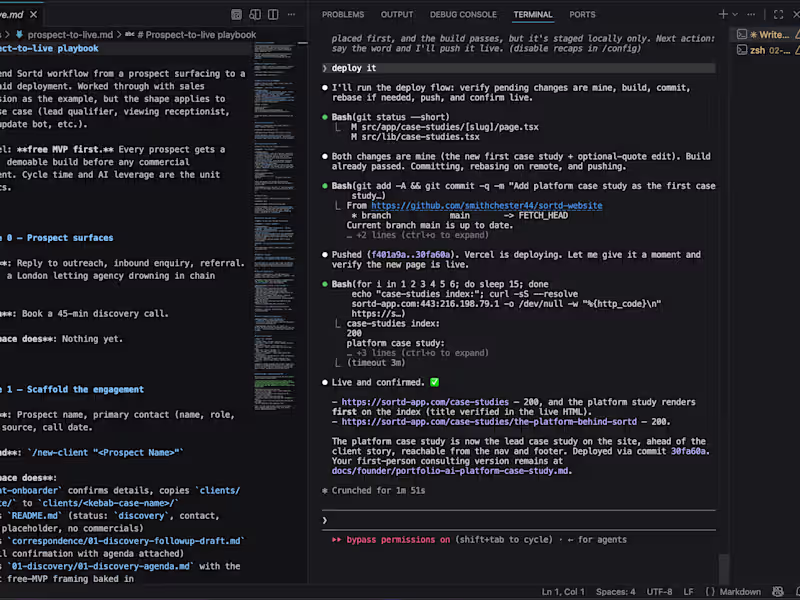Click the terminal vertical scrollbar thumb
800x600 pixels.
[x=723, y=568]
